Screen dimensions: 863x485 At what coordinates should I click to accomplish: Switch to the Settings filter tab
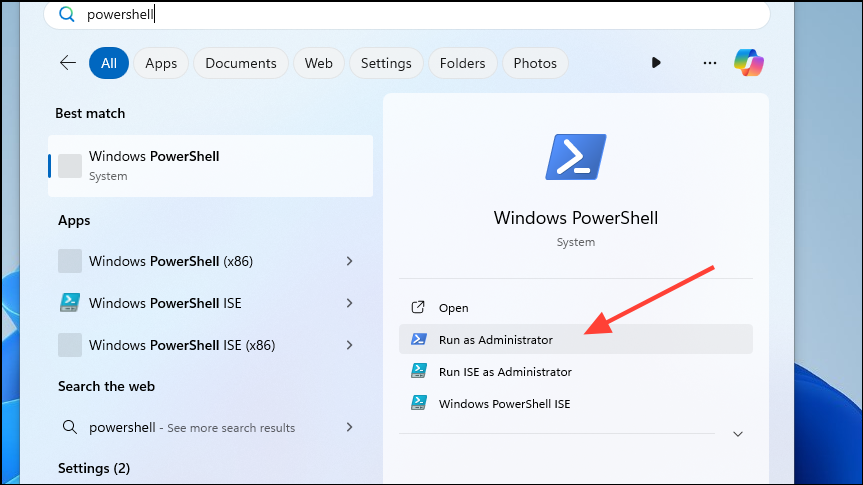tap(386, 63)
